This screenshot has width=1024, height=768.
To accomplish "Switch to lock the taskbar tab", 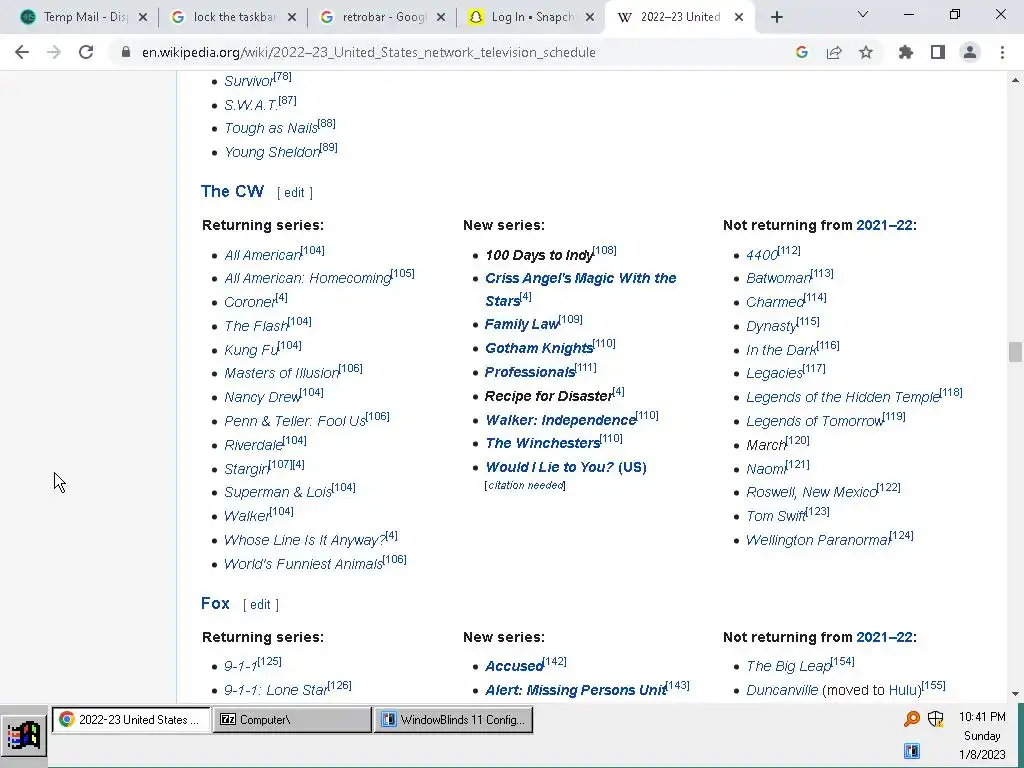I will tap(232, 18).
